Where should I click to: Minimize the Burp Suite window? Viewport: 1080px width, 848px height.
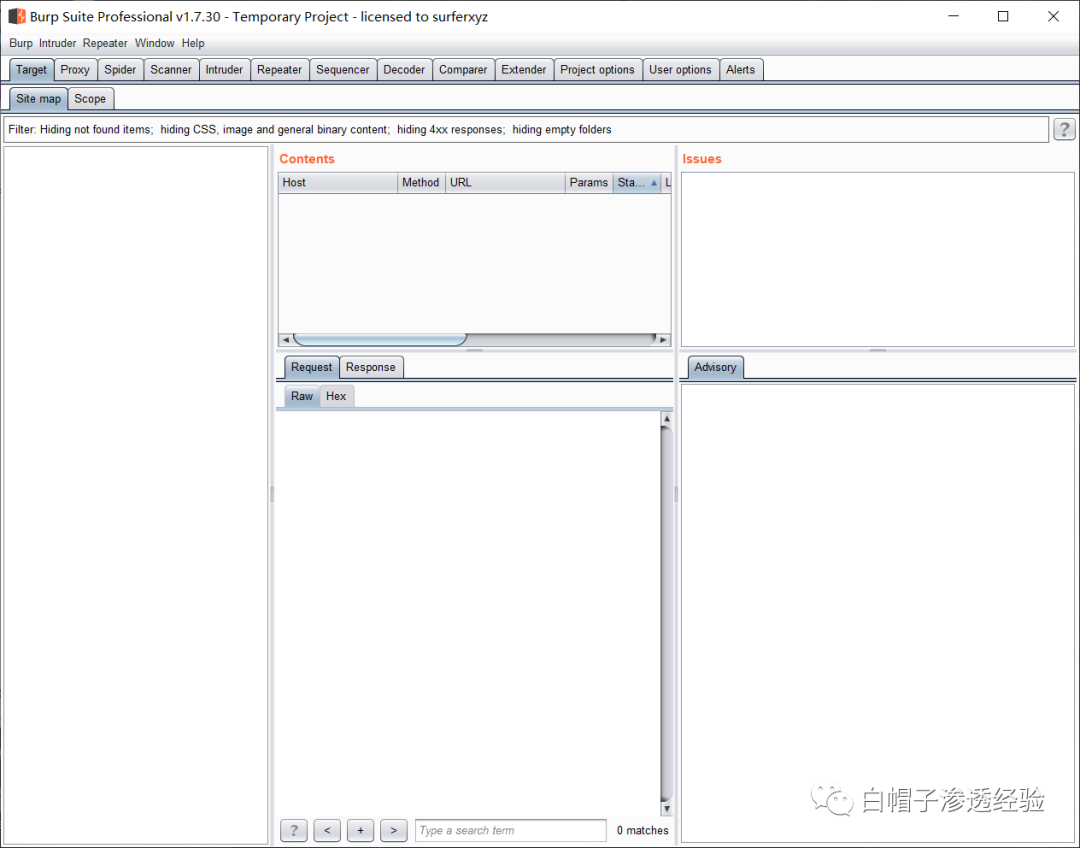pyautogui.click(x=953, y=16)
